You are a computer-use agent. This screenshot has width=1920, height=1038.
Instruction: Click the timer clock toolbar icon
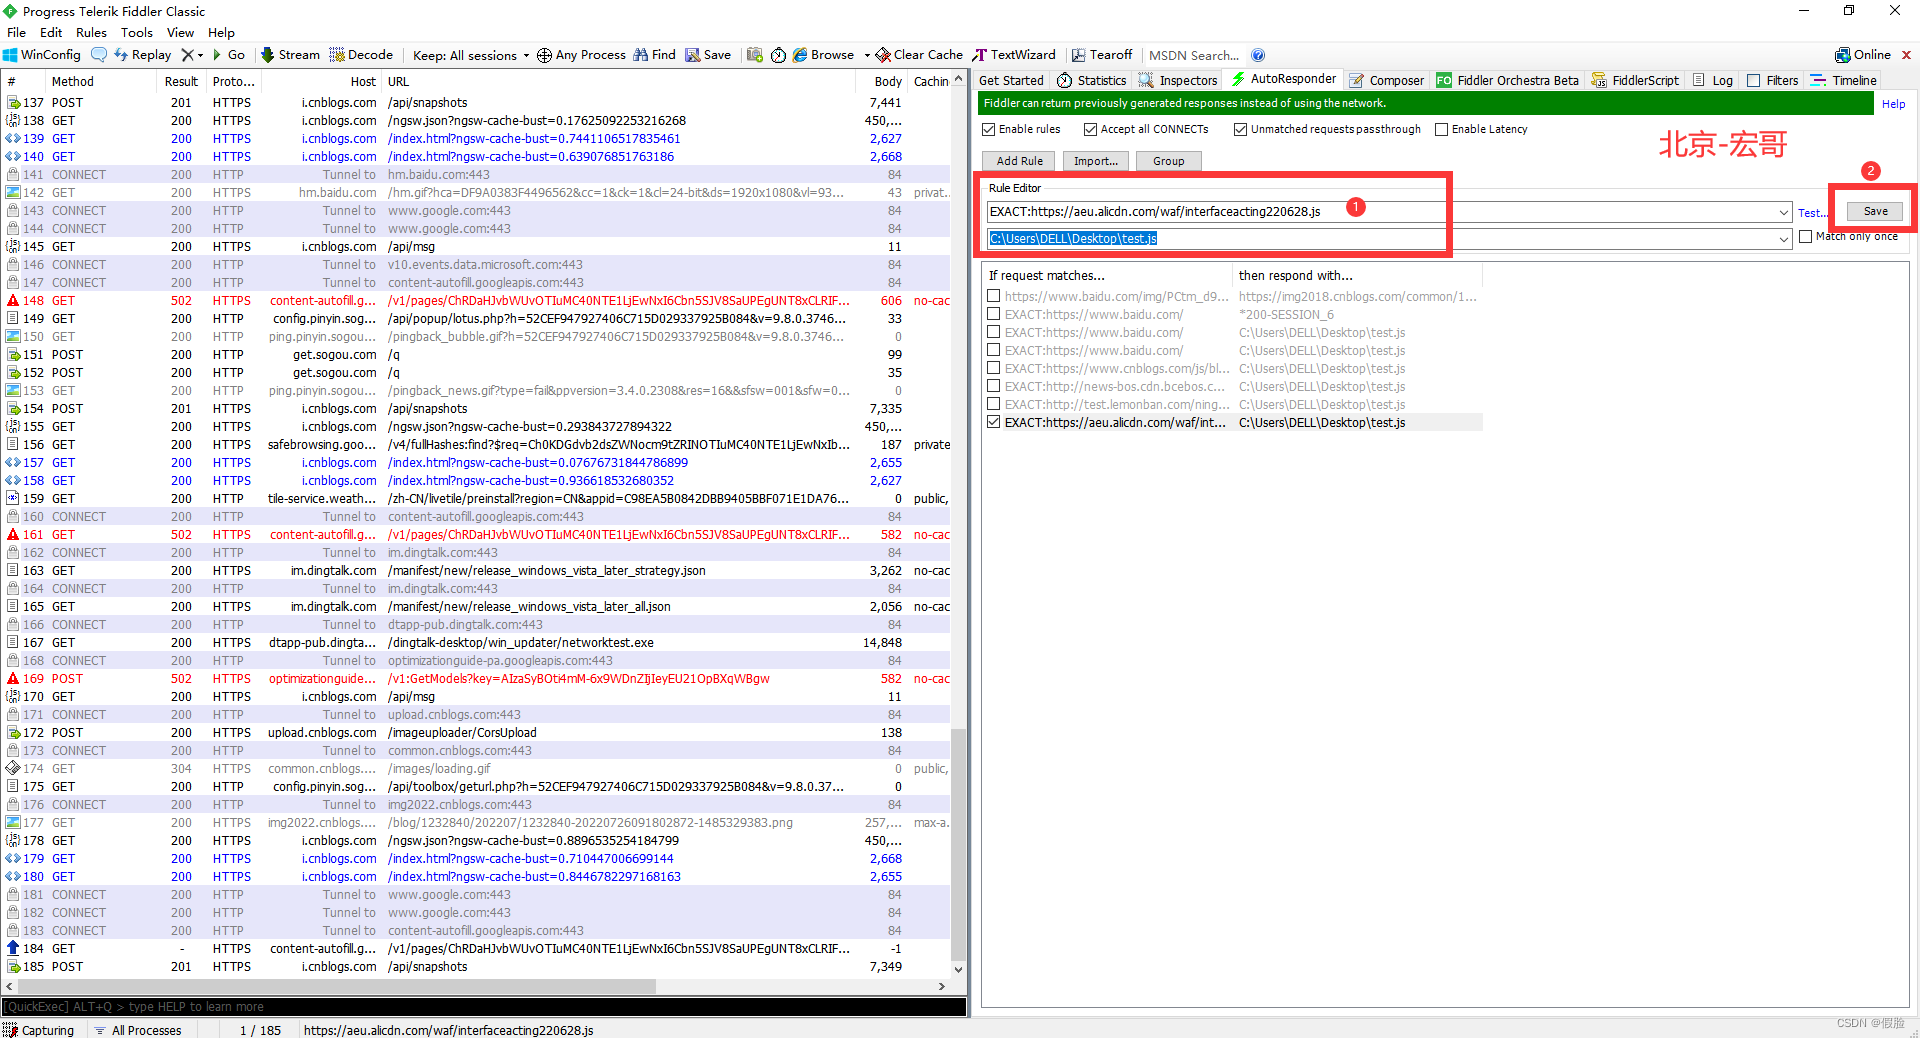point(778,55)
